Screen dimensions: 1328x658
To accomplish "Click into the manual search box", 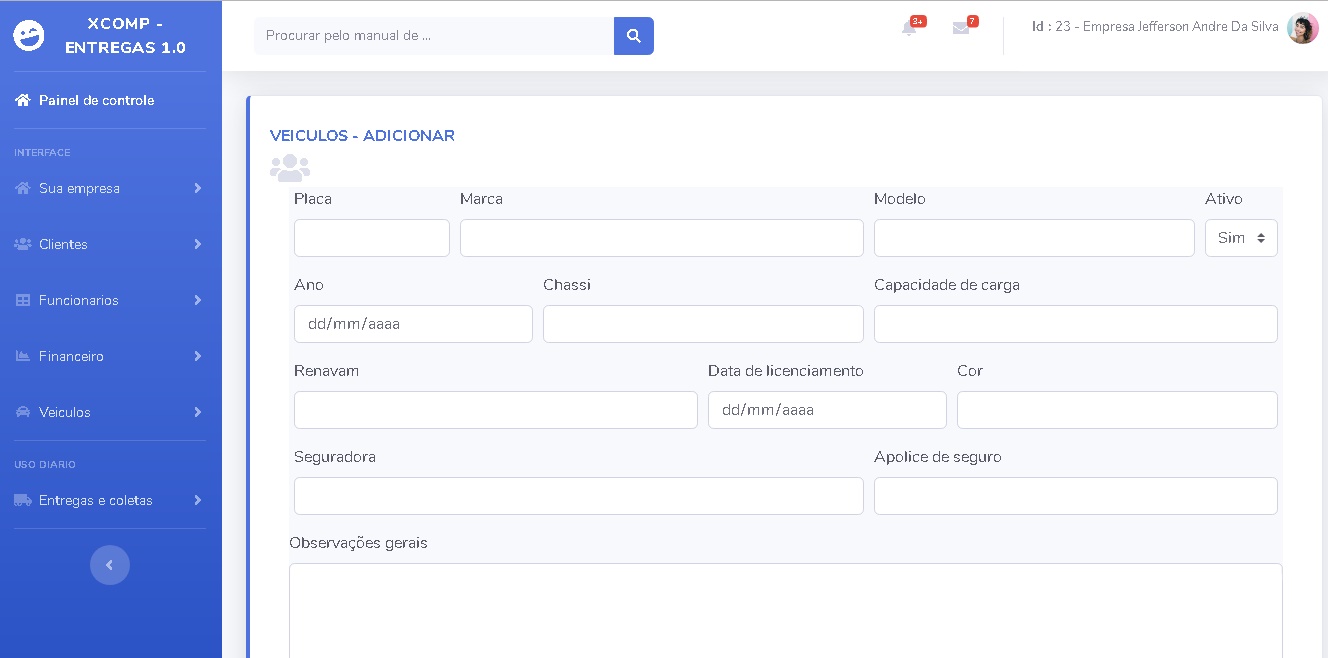I will click(x=434, y=36).
